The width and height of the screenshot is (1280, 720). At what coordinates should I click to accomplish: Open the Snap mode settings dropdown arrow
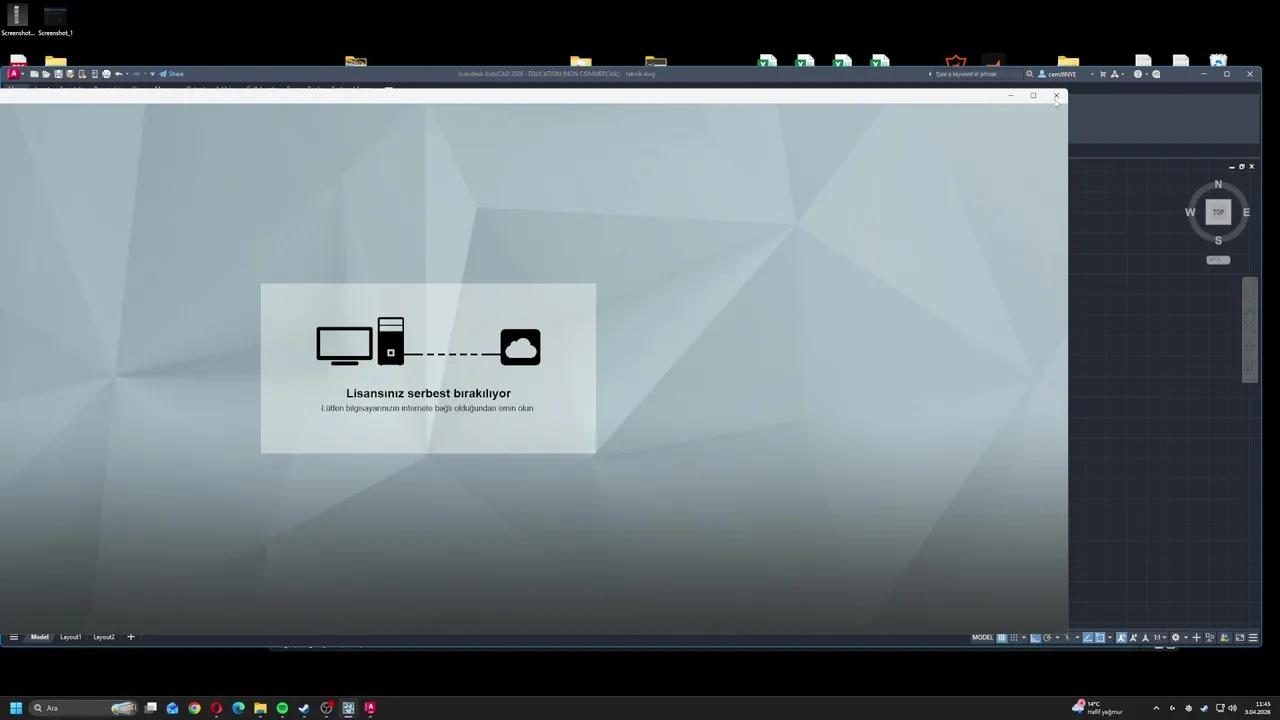pyautogui.click(x=1024, y=638)
